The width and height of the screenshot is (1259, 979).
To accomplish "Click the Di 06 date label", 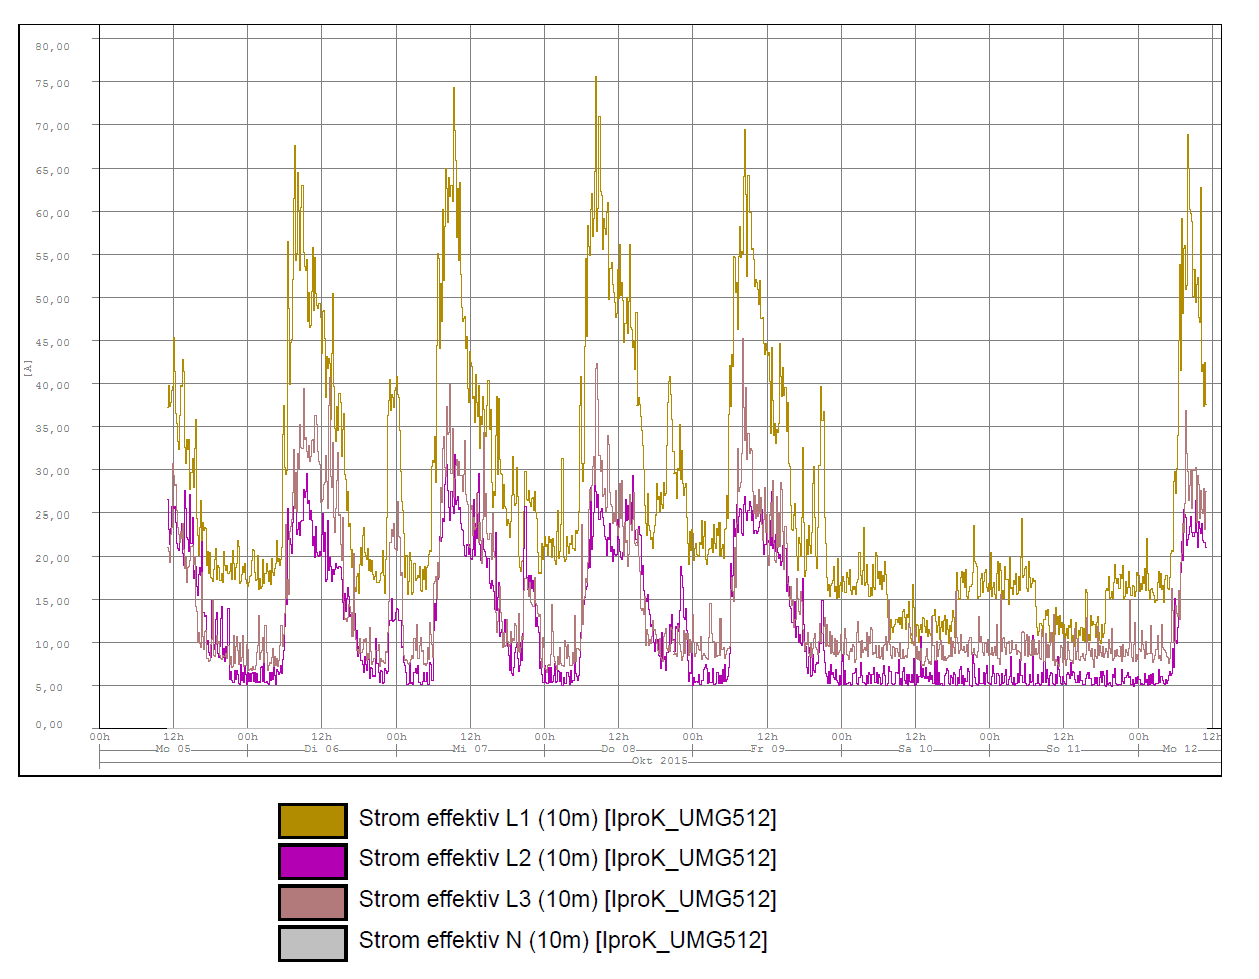I will click(321, 748).
